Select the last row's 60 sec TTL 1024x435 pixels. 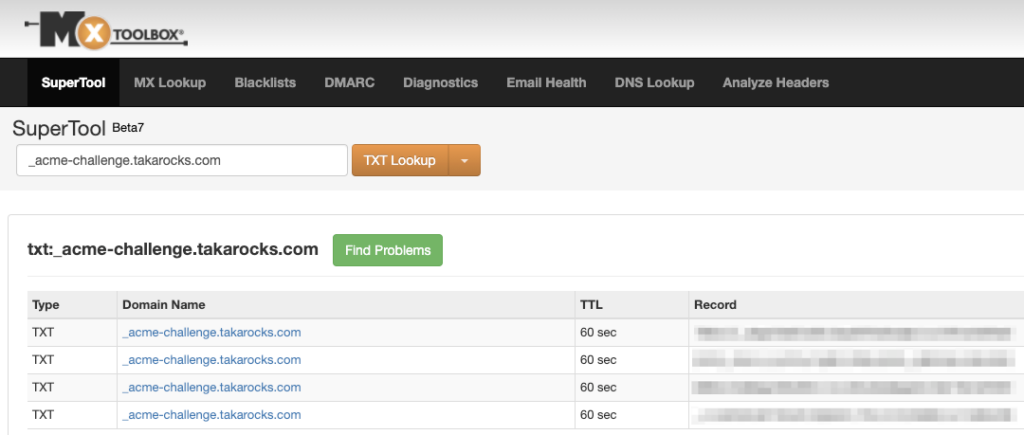coord(598,415)
